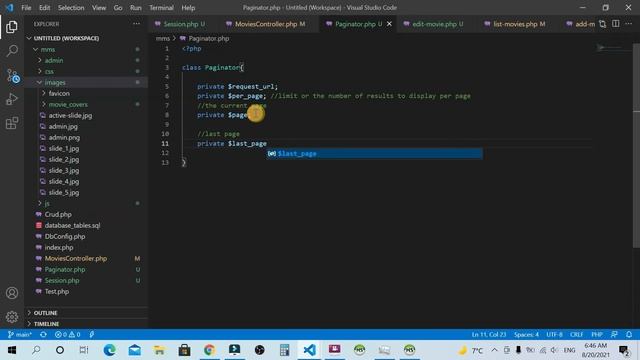Change the UTF-8 encoding setting
This screenshot has height=360, width=640.
point(554,334)
